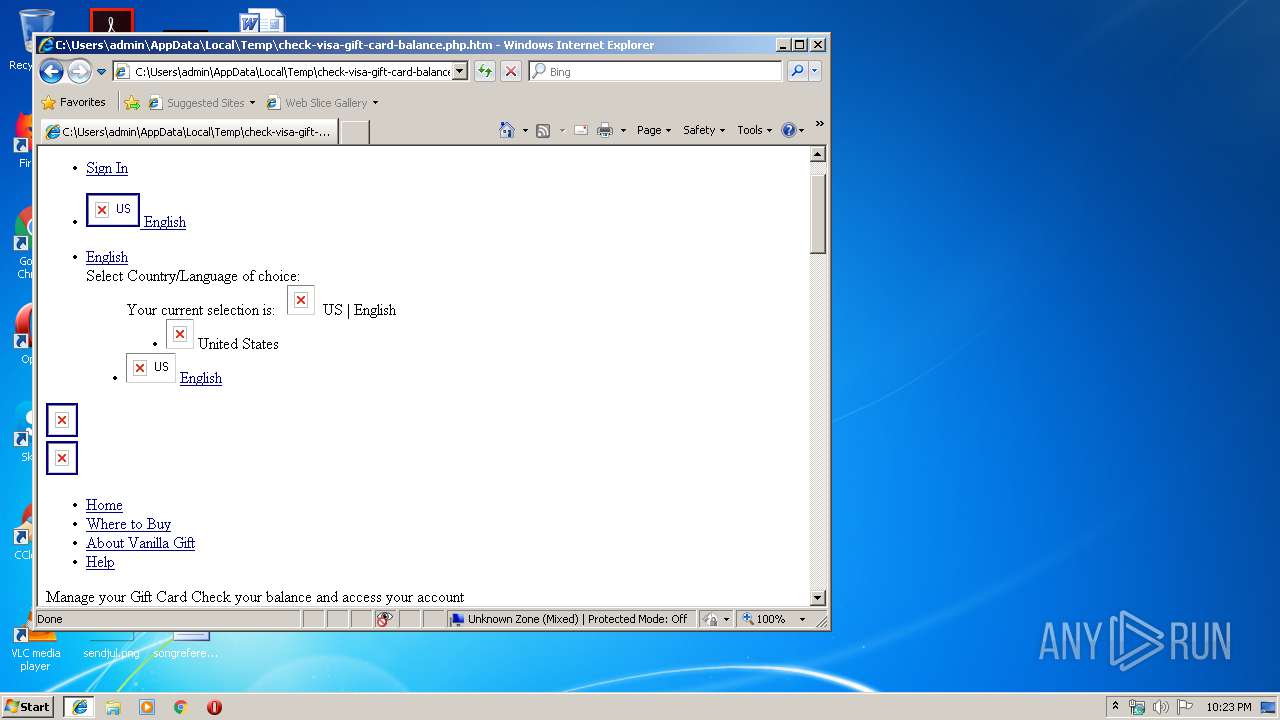Open a new blank tab
1280x720 pixels.
355,132
